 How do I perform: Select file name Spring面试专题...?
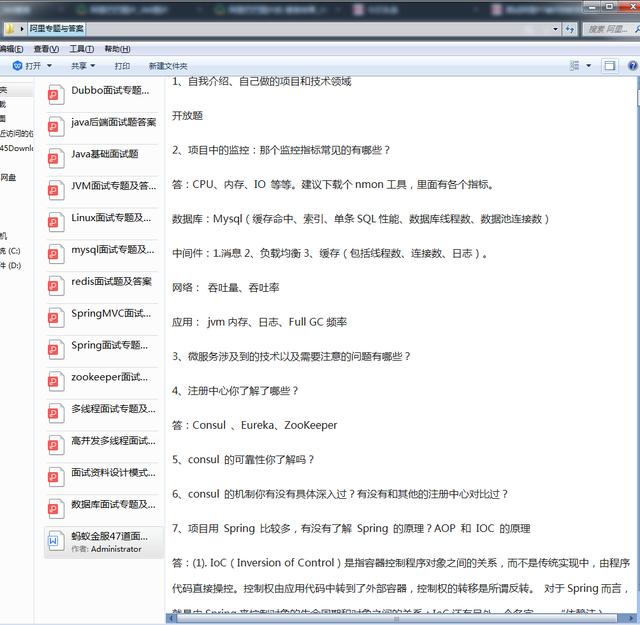[109, 345]
